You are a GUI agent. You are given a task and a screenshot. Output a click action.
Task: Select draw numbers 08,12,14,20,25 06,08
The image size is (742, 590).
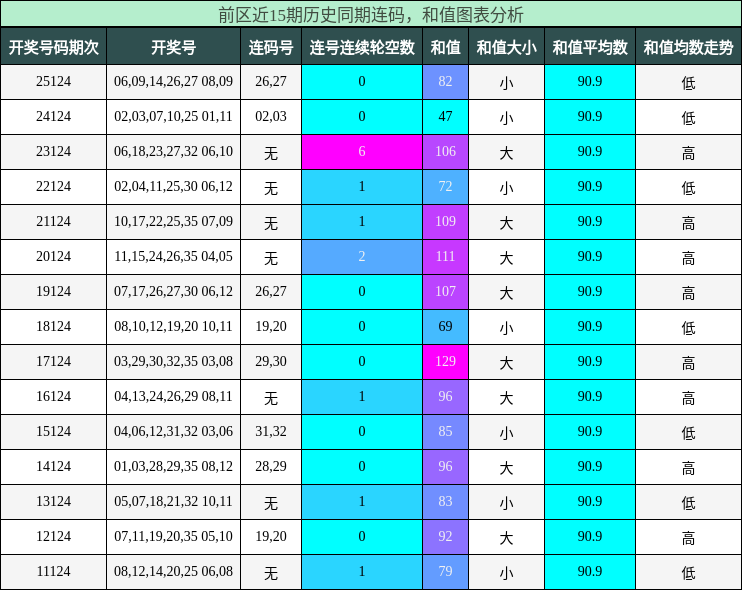point(174,572)
